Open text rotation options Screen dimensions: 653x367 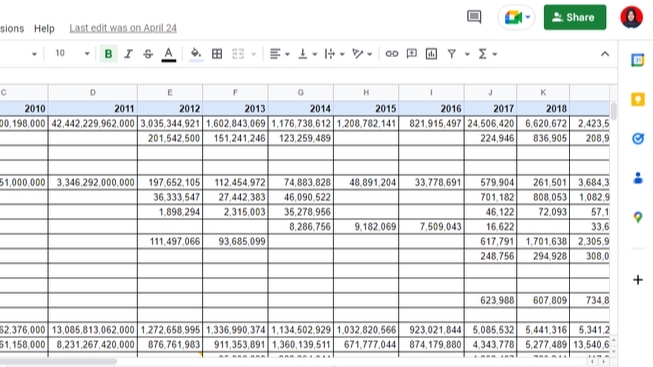(x=361, y=54)
